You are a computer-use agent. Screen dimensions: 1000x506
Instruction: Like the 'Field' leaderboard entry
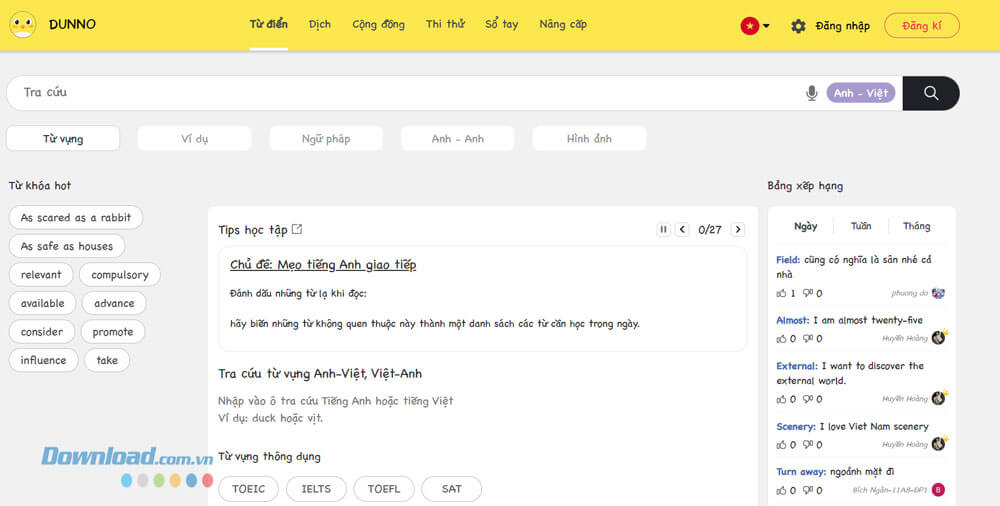pos(781,294)
